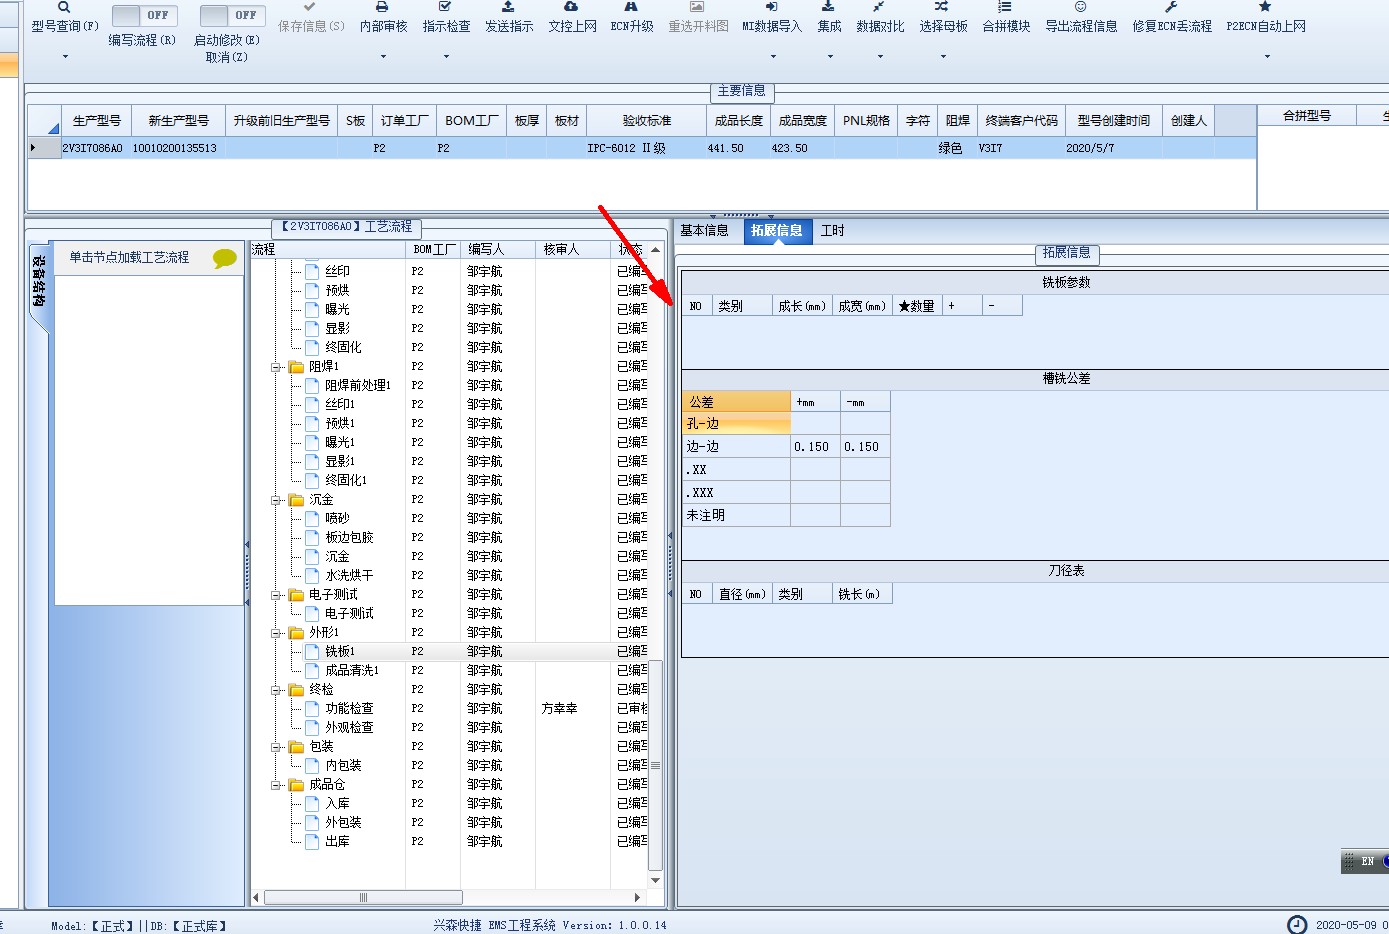
Task: Open dropdown arrow under 内部审核
Action: [x=383, y=57]
